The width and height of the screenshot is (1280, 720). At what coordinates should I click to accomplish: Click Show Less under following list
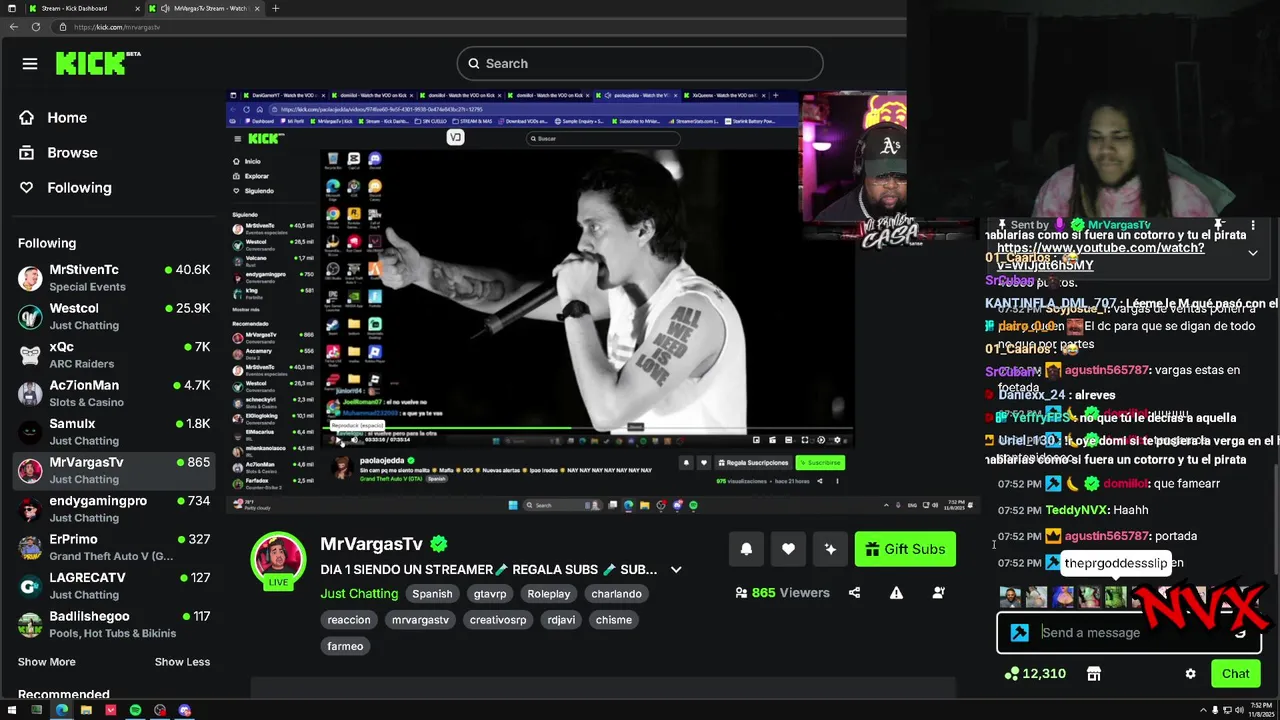[x=182, y=662]
